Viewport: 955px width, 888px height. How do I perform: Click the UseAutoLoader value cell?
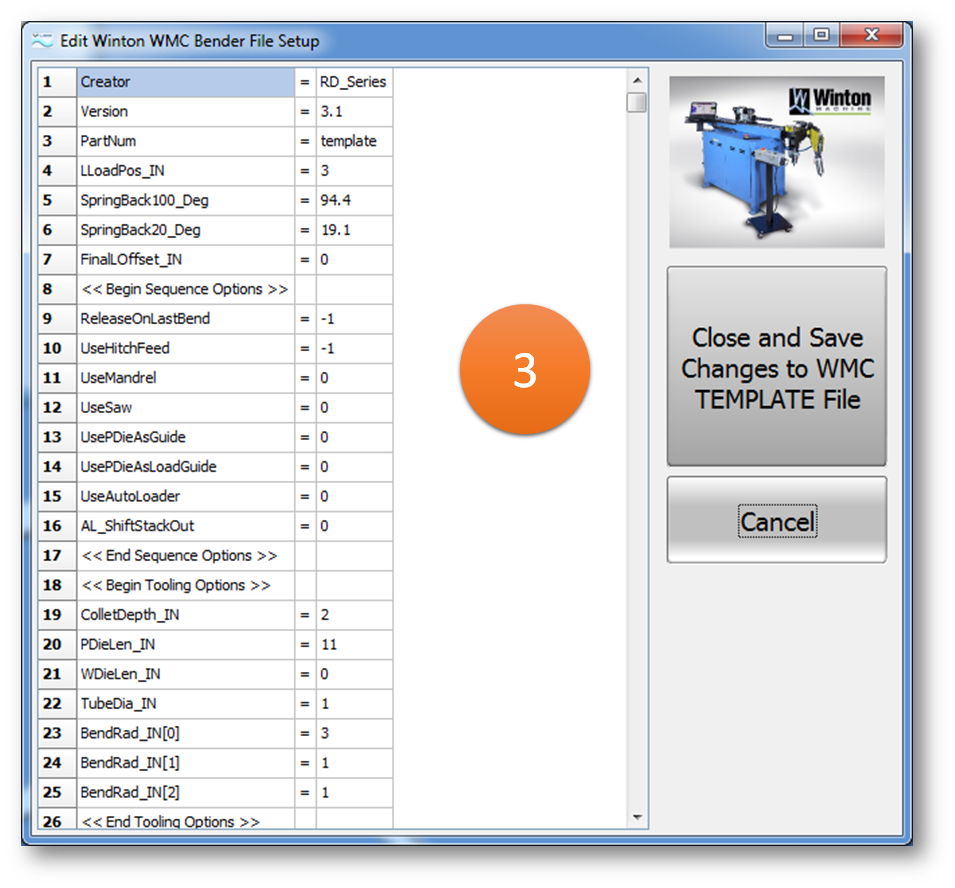click(x=354, y=496)
